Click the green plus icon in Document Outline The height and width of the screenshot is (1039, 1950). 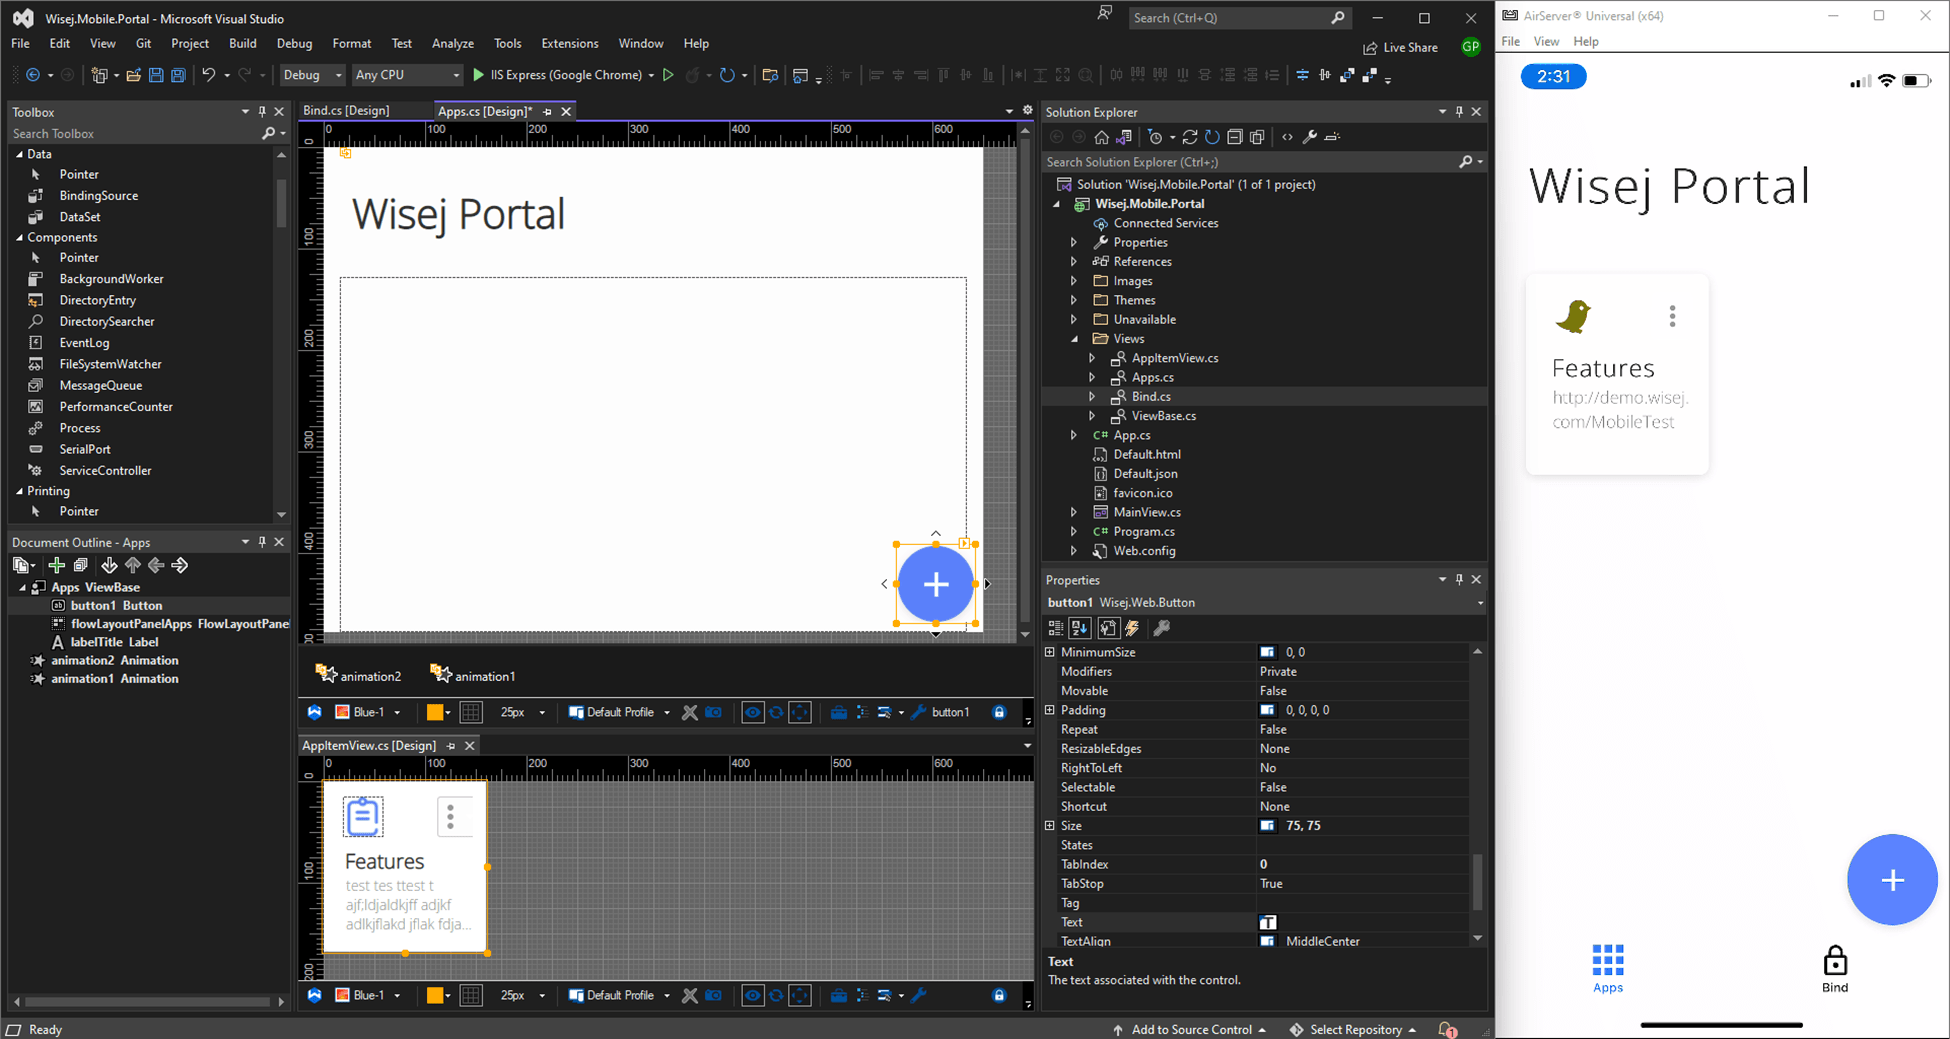[x=56, y=566]
